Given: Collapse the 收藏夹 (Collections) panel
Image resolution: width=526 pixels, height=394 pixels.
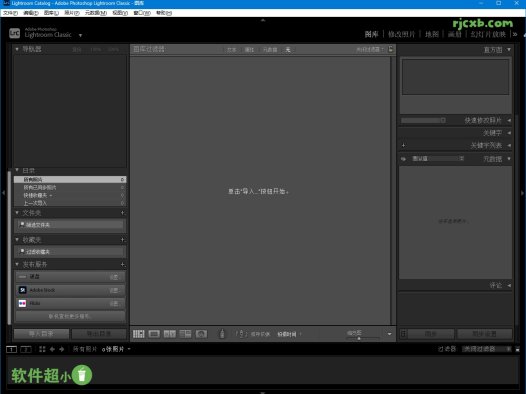Looking at the screenshot, I should point(17,239).
